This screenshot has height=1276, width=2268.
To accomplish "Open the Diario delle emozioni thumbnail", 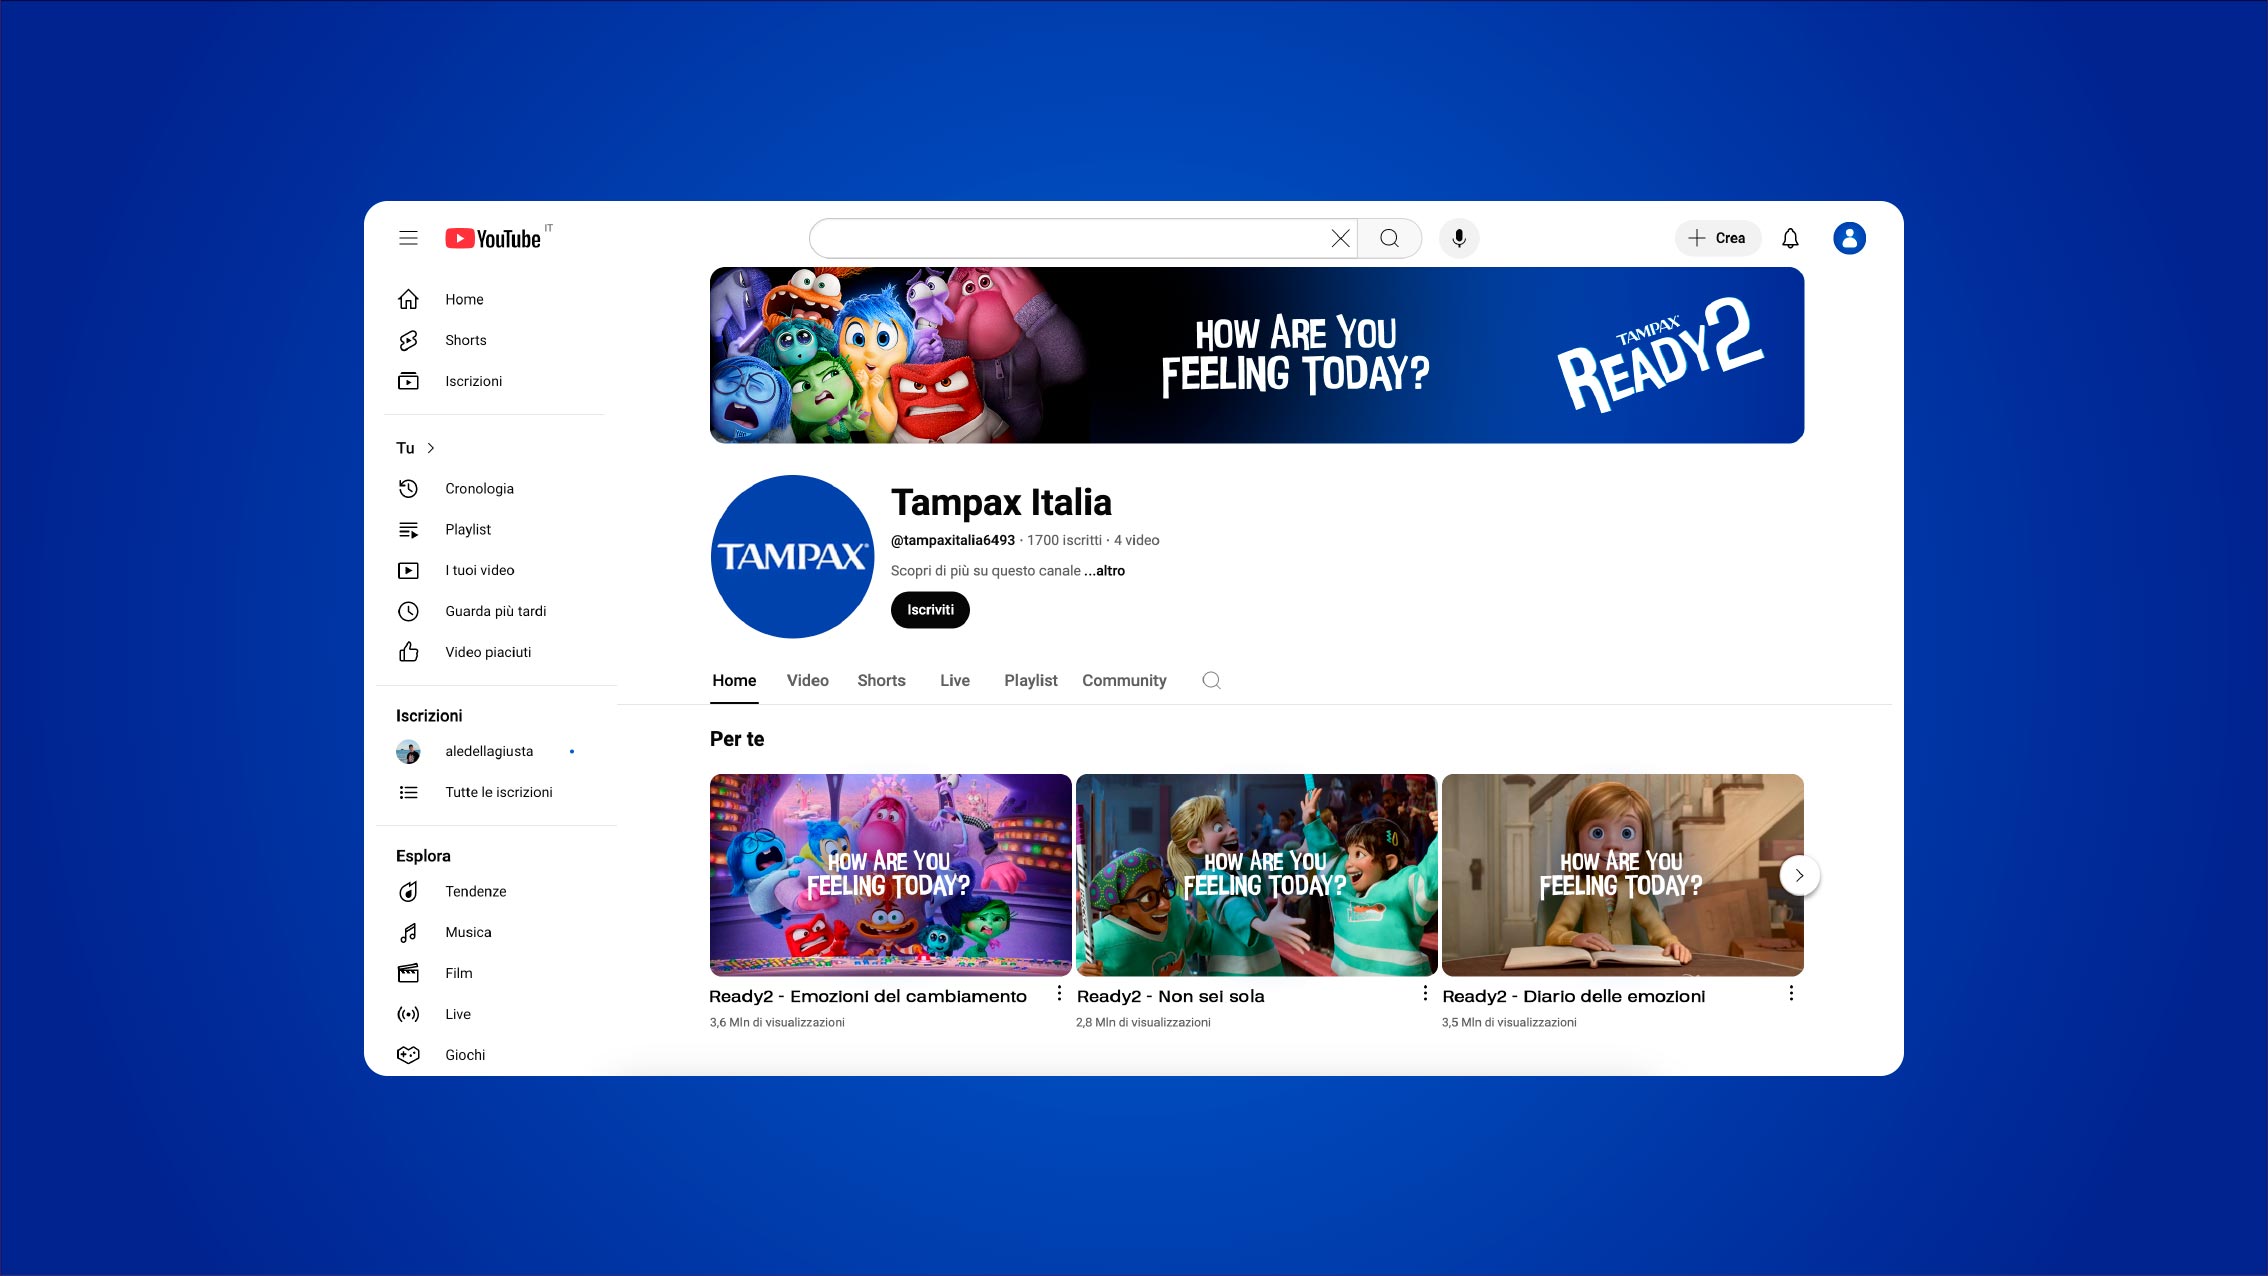I will [x=1622, y=875].
